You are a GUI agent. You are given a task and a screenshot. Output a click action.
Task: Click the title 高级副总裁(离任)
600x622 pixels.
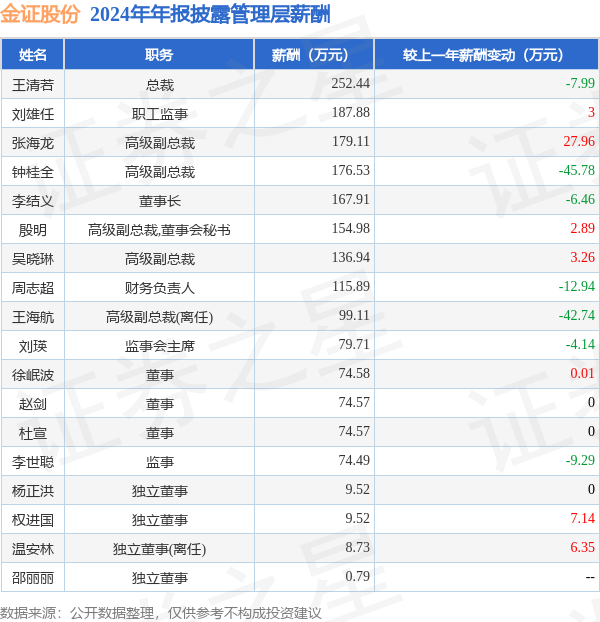159,317
